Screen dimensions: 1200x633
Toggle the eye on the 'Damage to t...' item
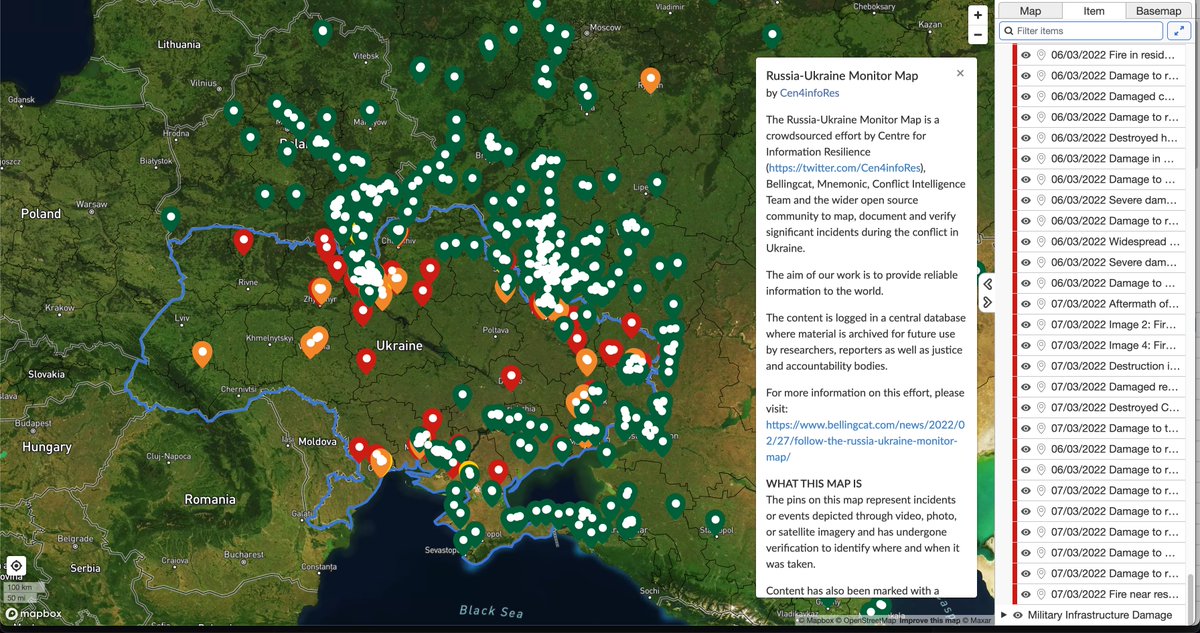(1025, 428)
